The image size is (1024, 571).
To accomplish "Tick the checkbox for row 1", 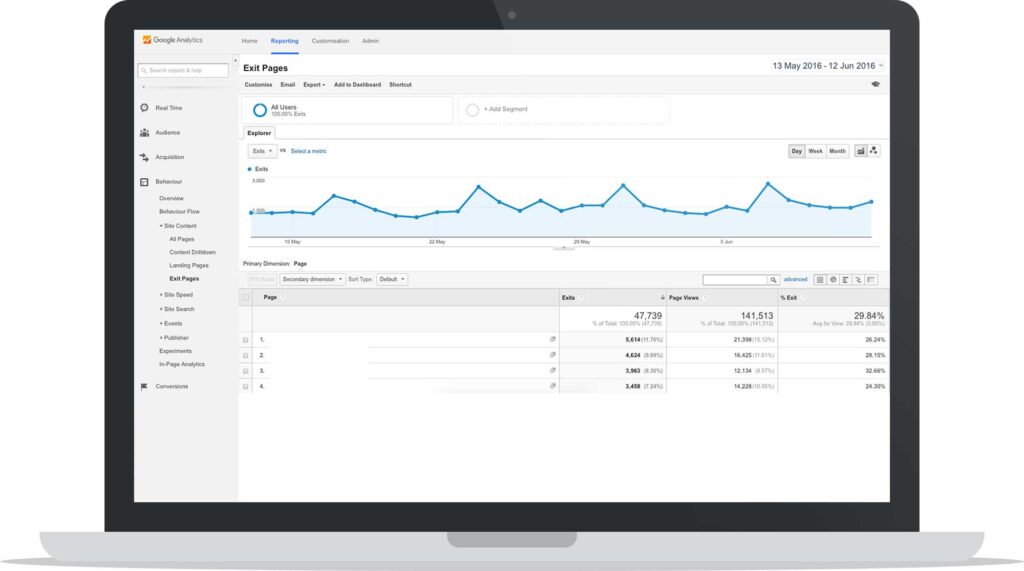I will (x=246, y=340).
